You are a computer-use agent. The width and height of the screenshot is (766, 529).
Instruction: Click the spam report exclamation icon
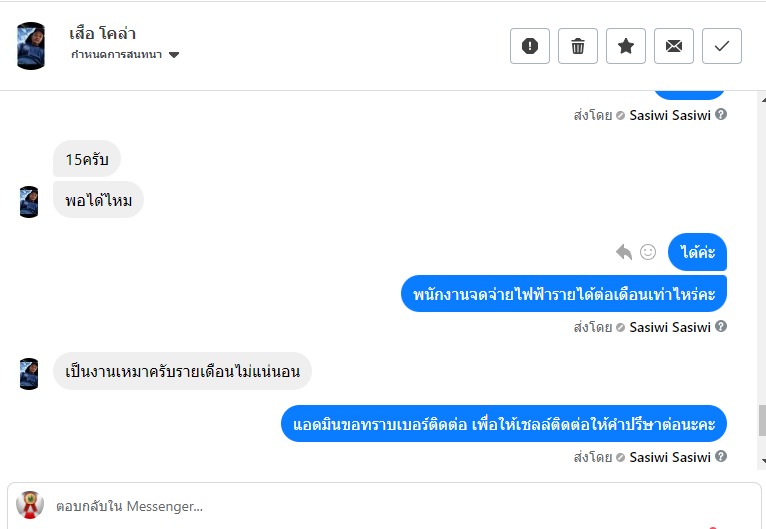(x=530, y=46)
